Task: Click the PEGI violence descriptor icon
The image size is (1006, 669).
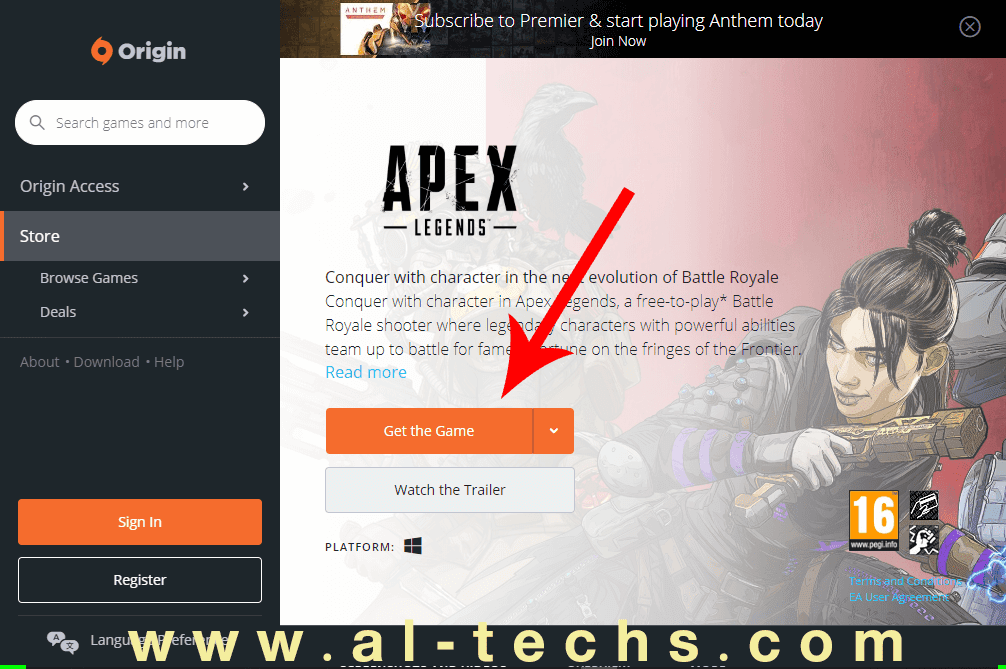Action: click(924, 539)
